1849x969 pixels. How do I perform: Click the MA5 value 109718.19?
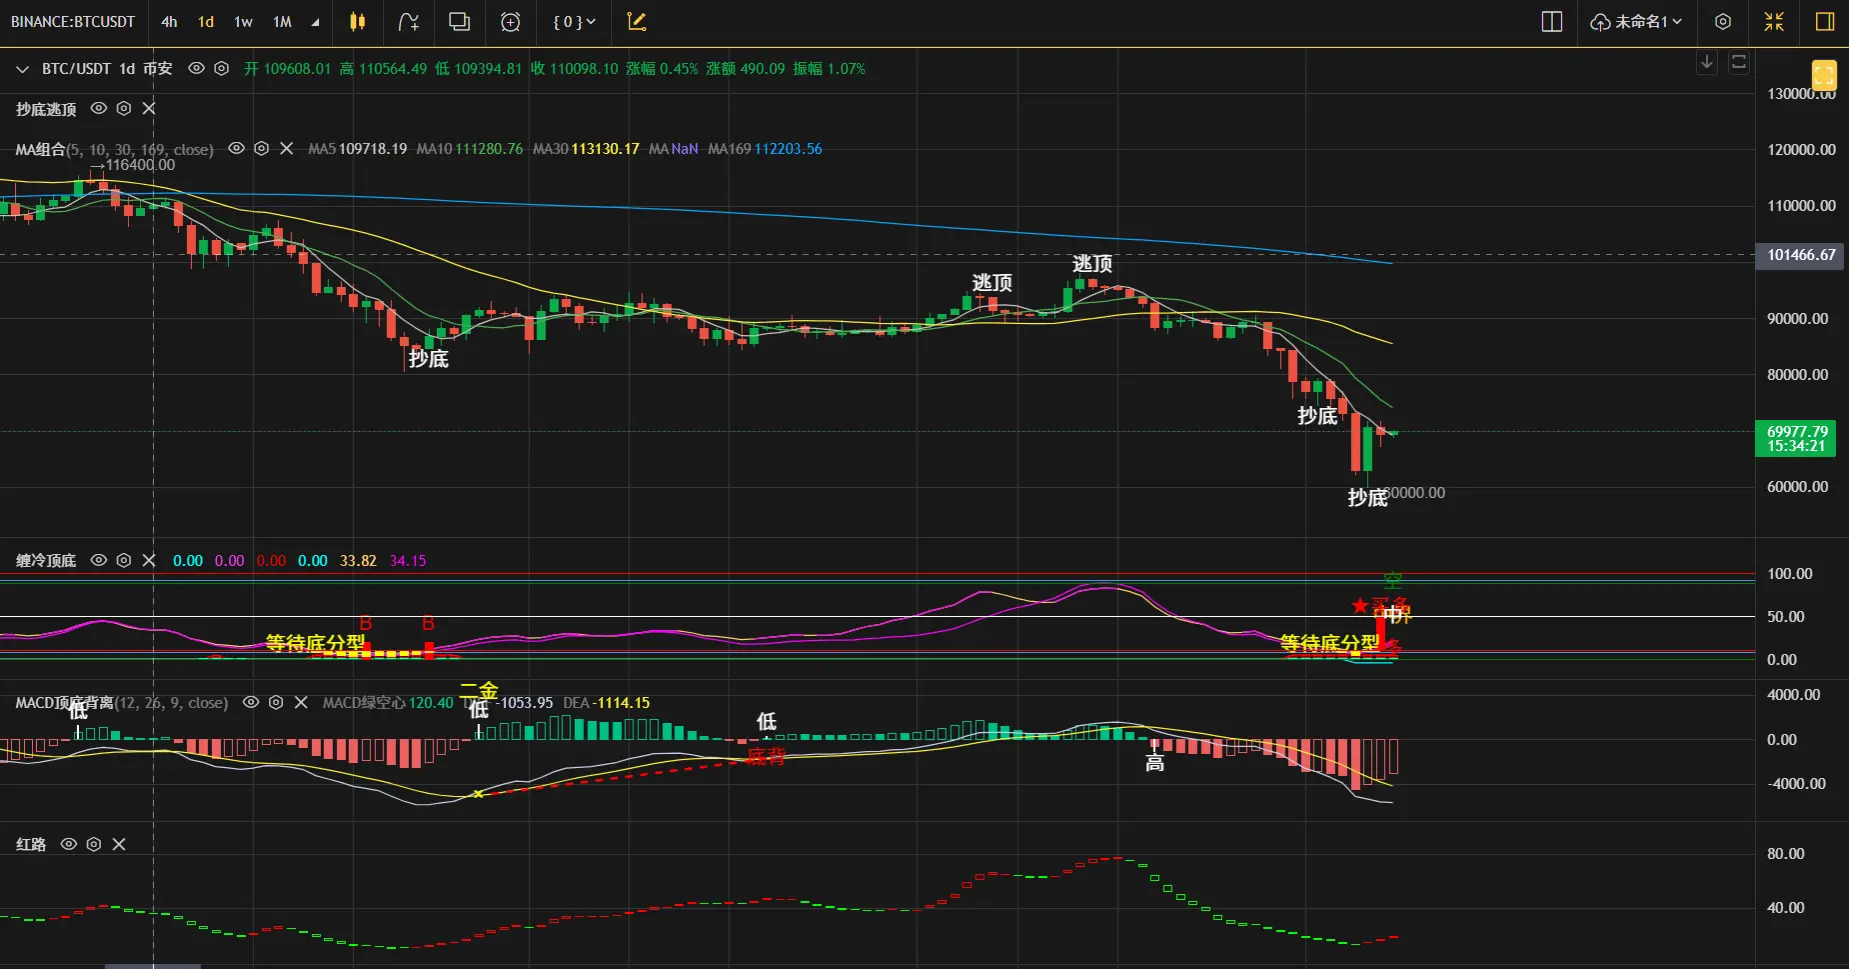coord(373,149)
